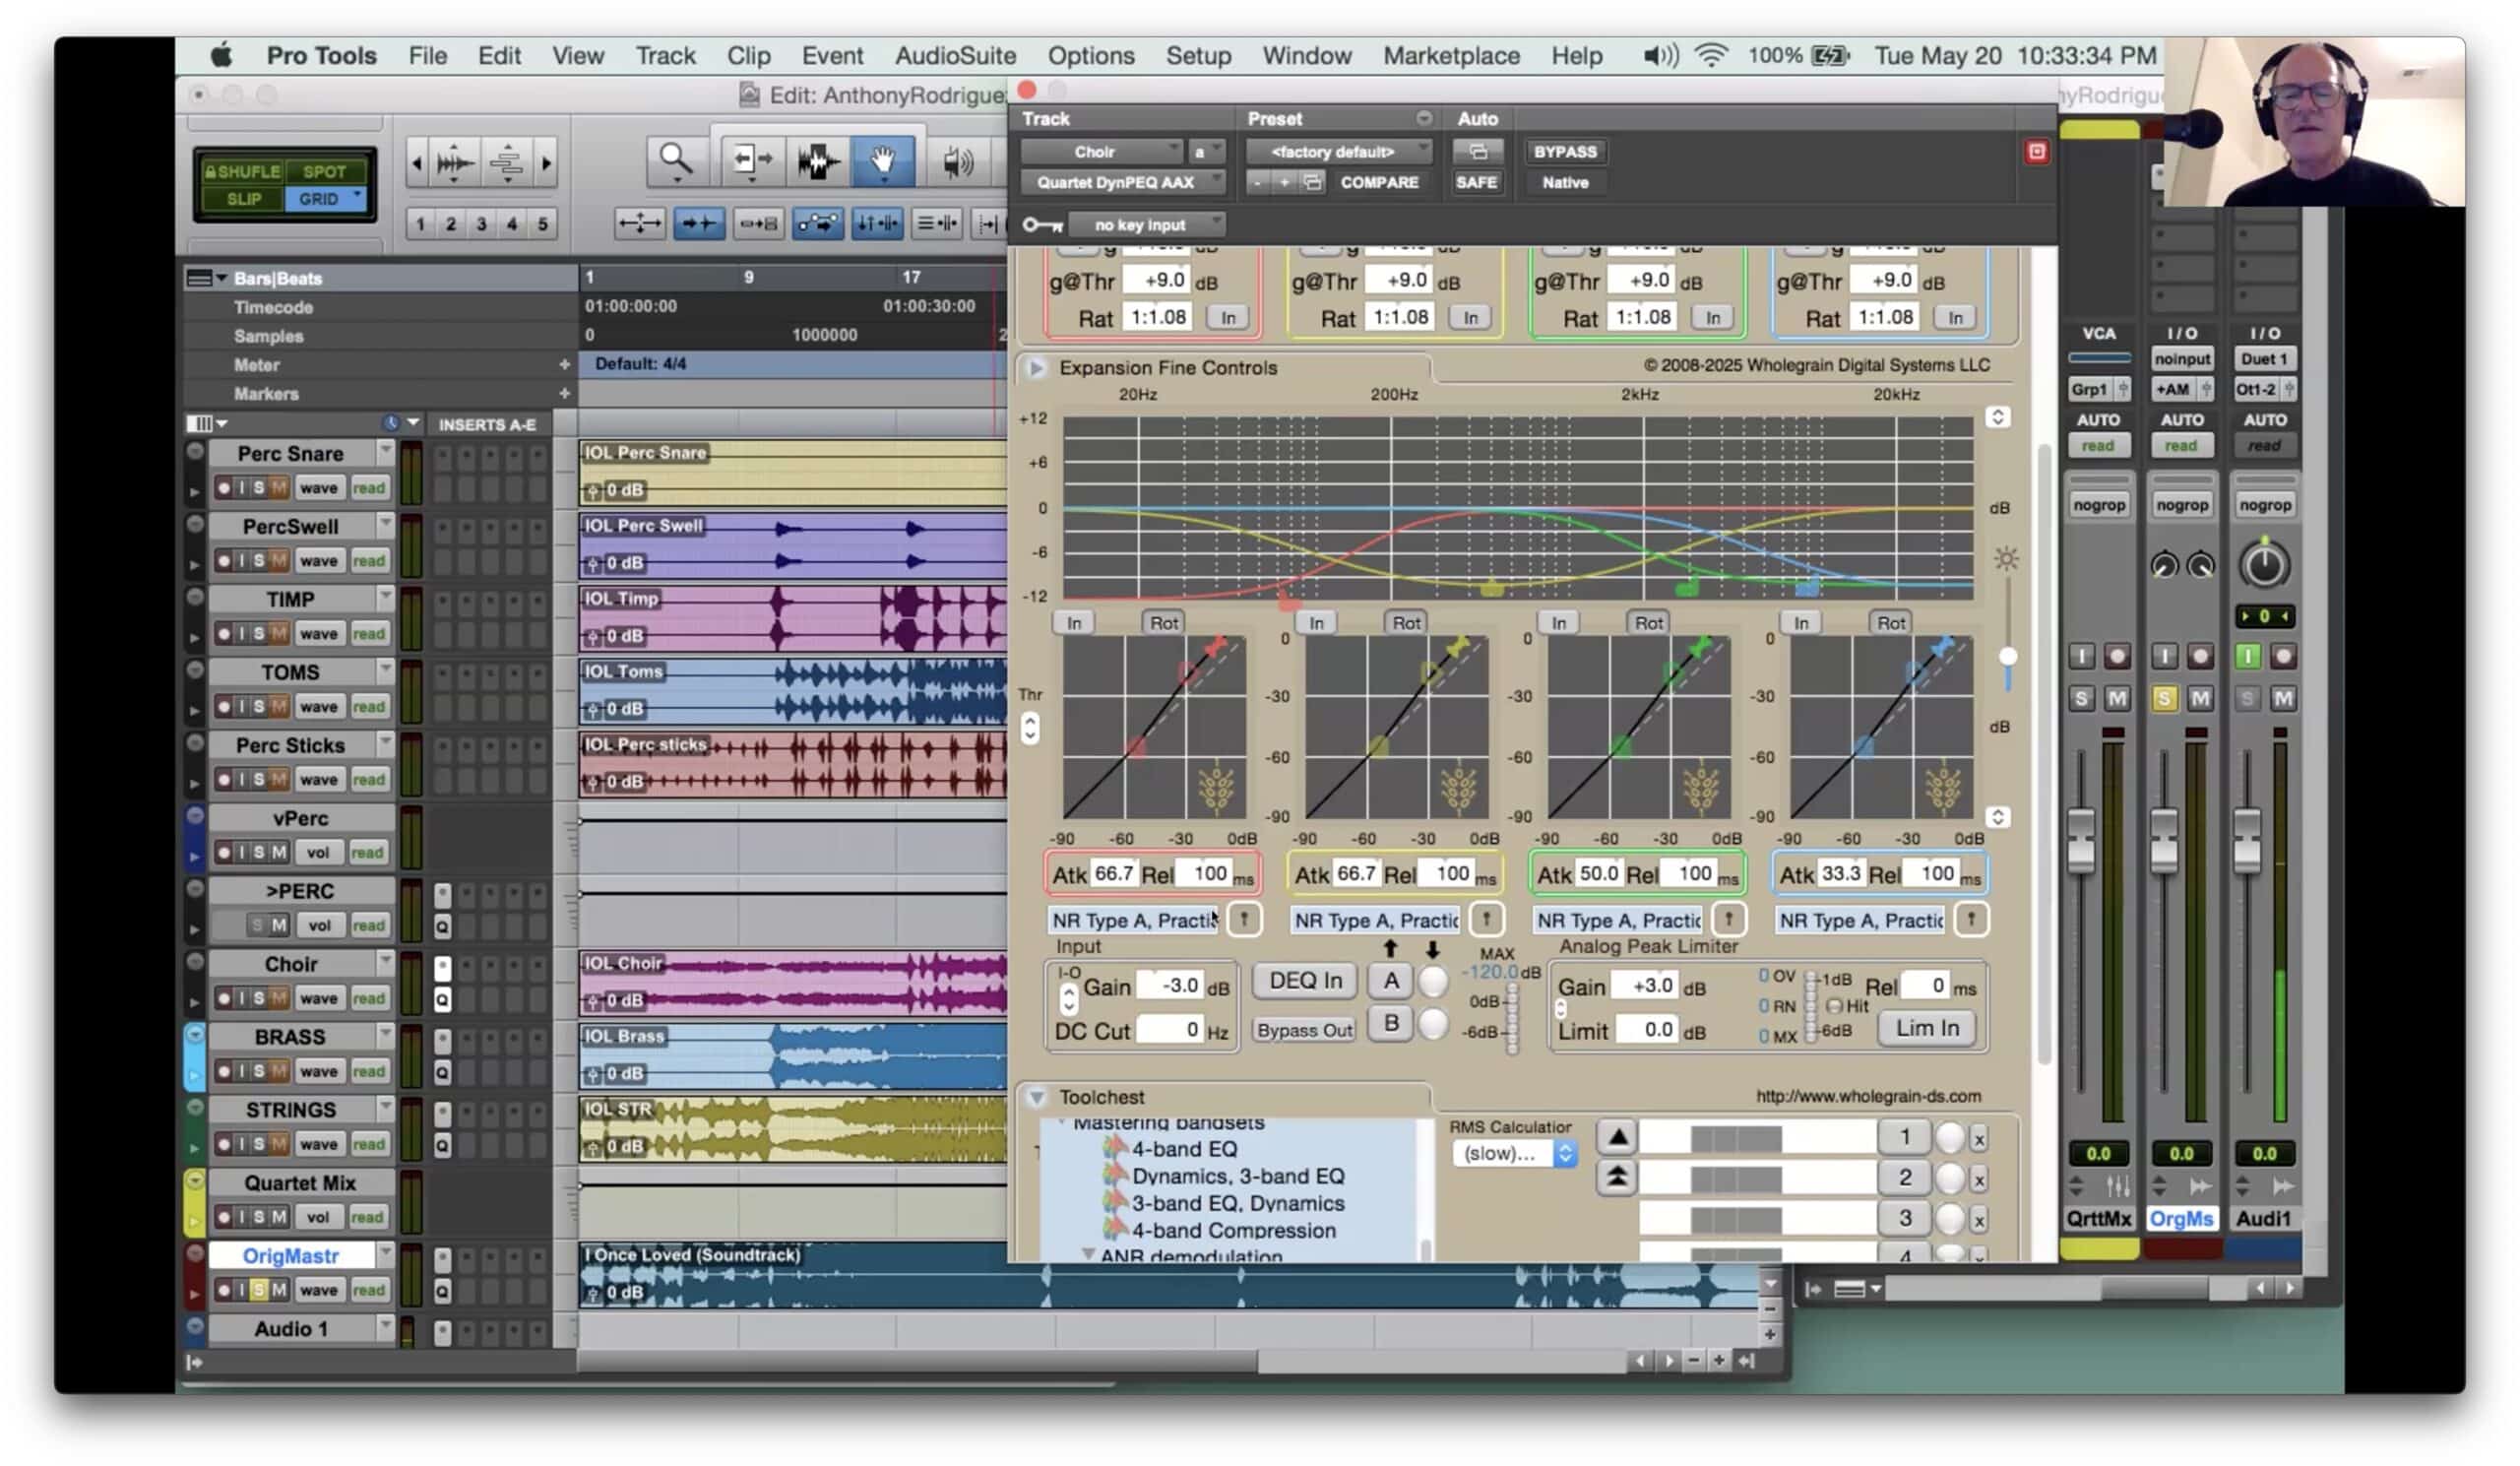Click the graph vertical slider white knob
This screenshot has height=1466, width=2520.
[x=2007, y=656]
